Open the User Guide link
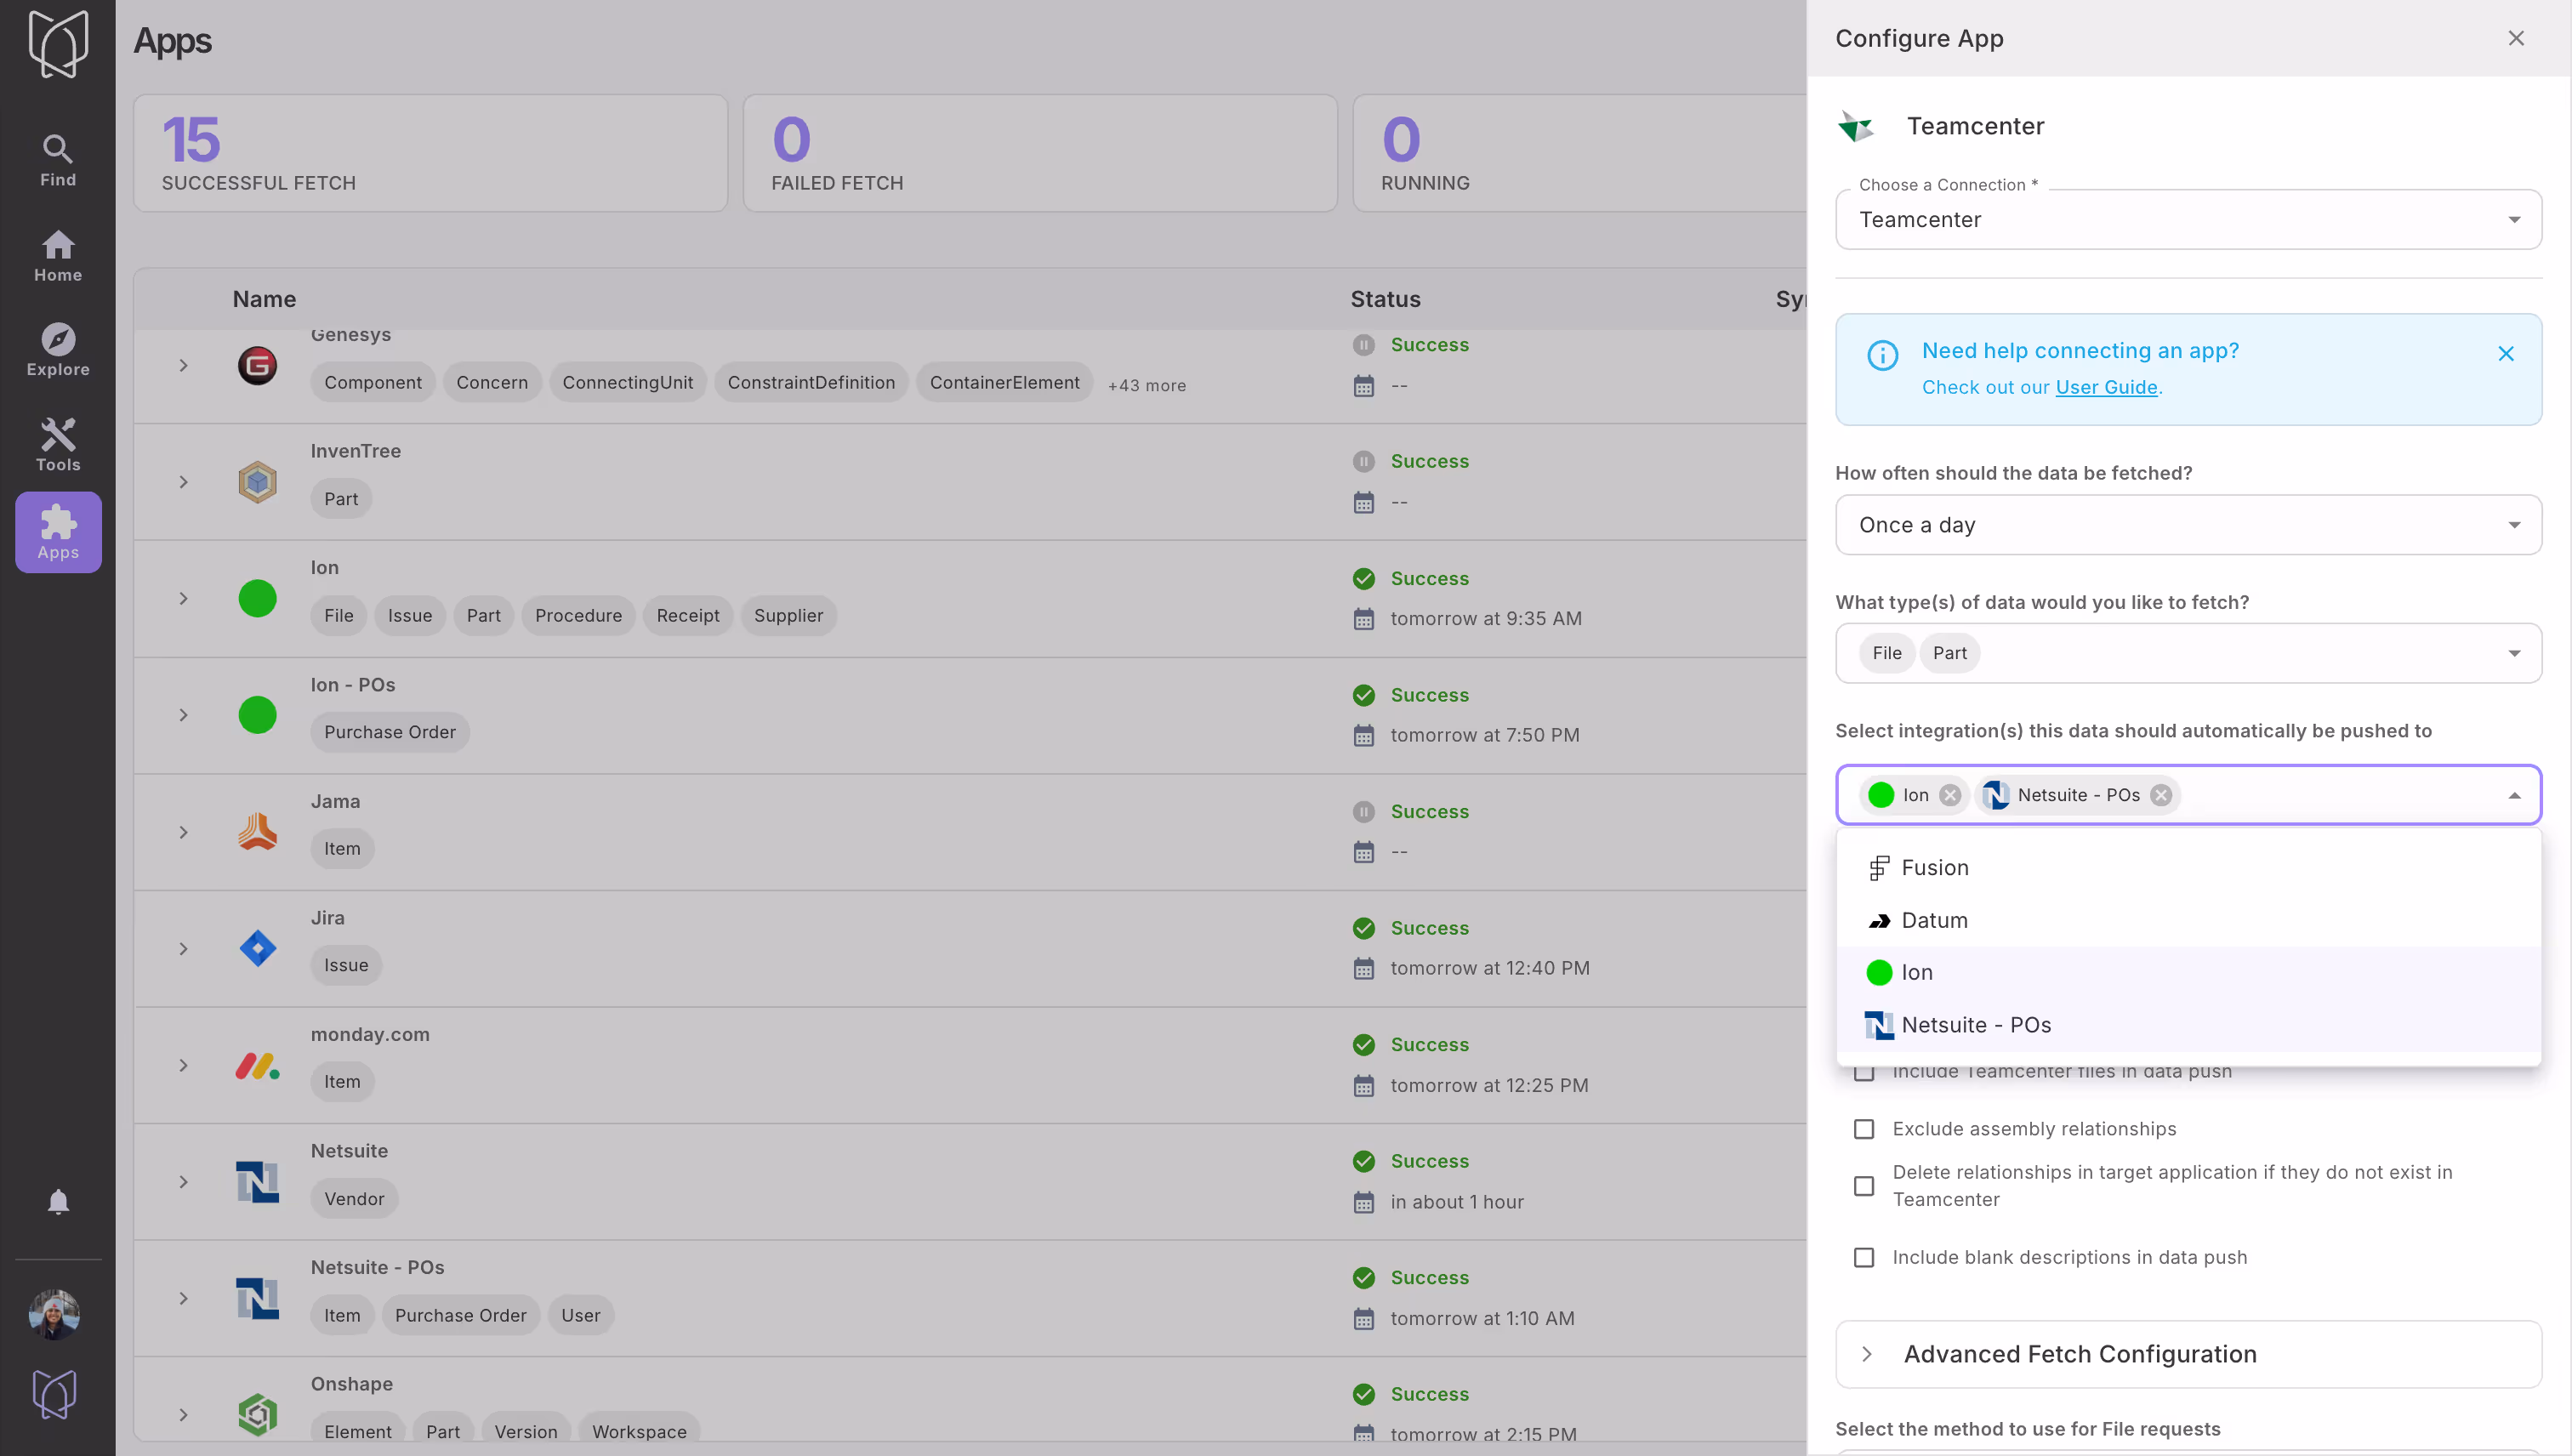The width and height of the screenshot is (2572, 1456). click(x=2106, y=387)
